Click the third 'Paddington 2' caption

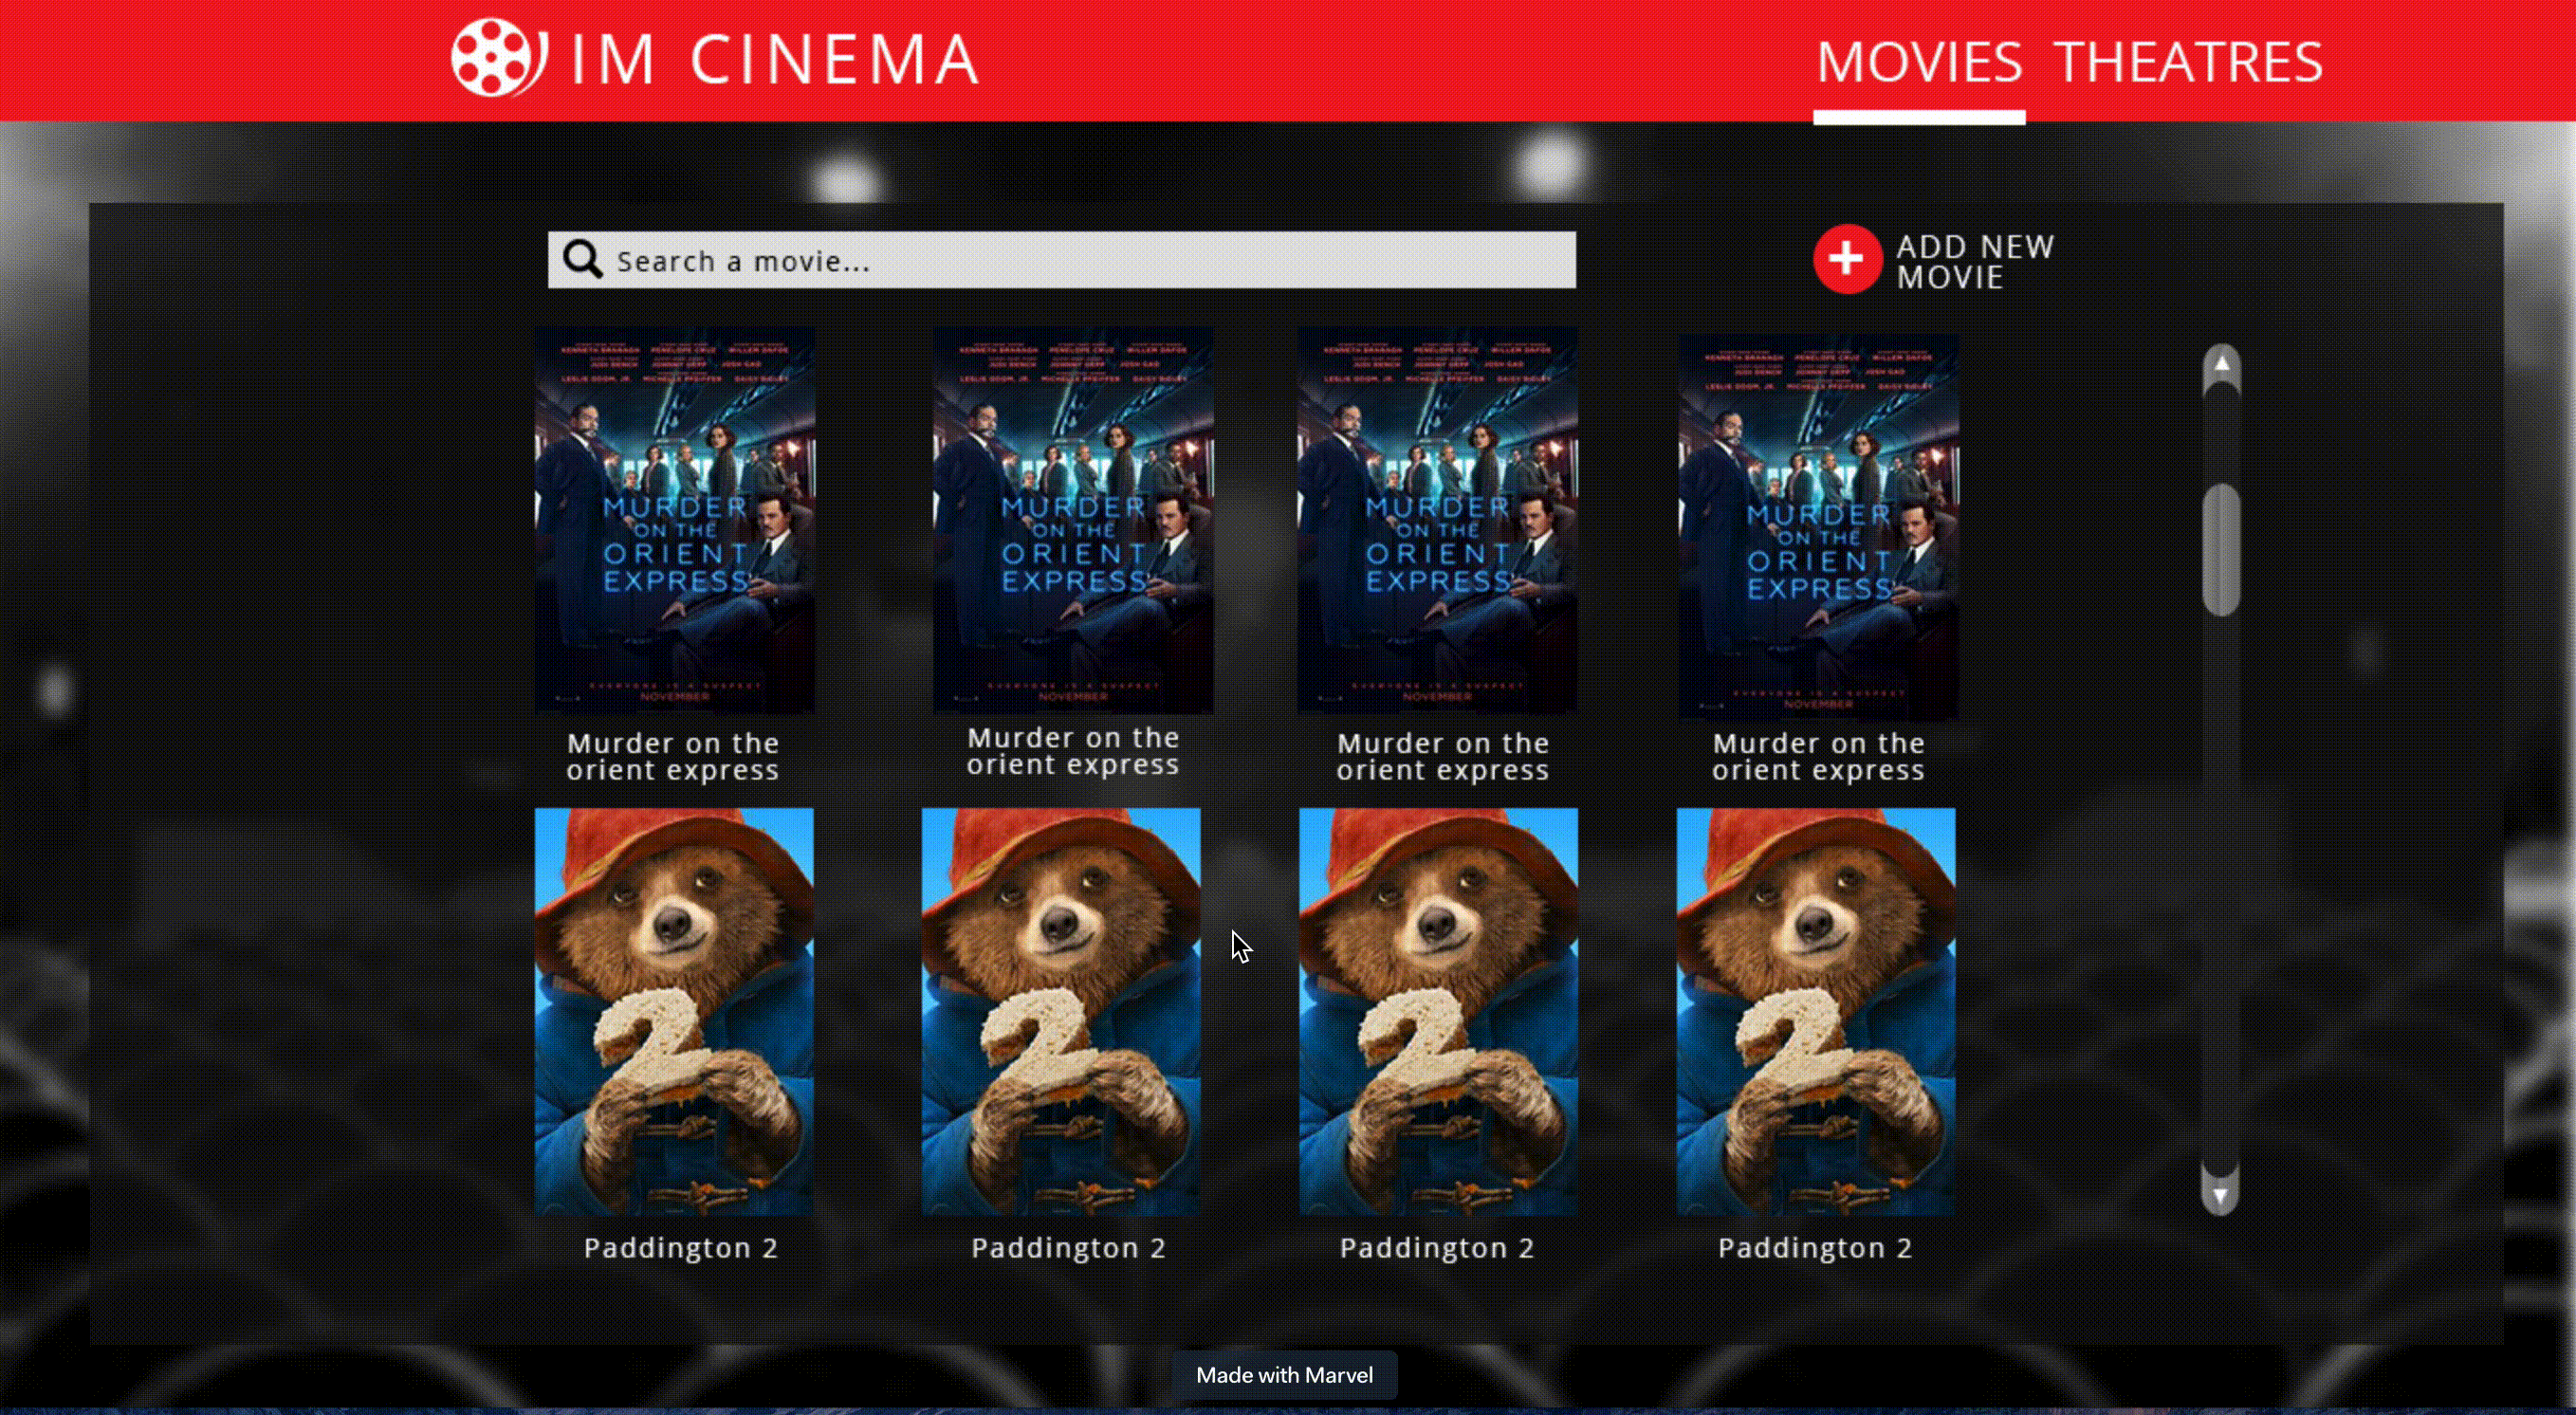pyautogui.click(x=1437, y=1248)
